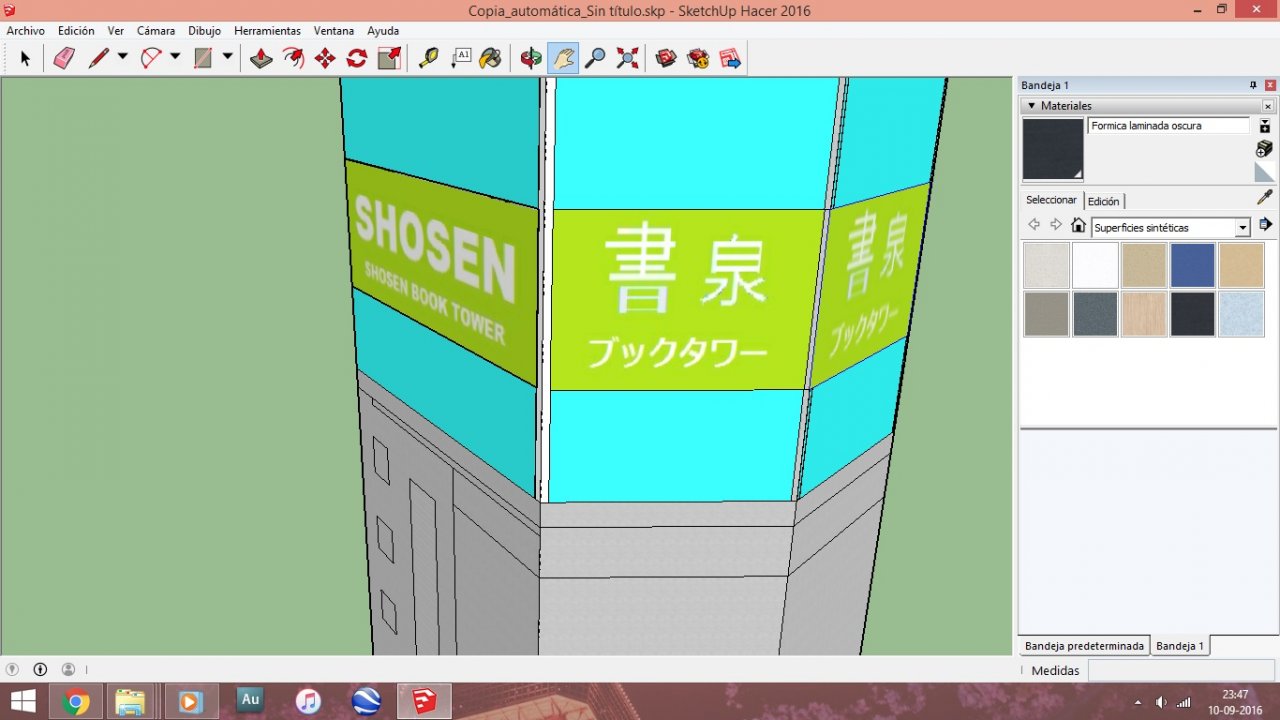
Task: Click the current material preview thumbnail
Action: click(x=1053, y=149)
